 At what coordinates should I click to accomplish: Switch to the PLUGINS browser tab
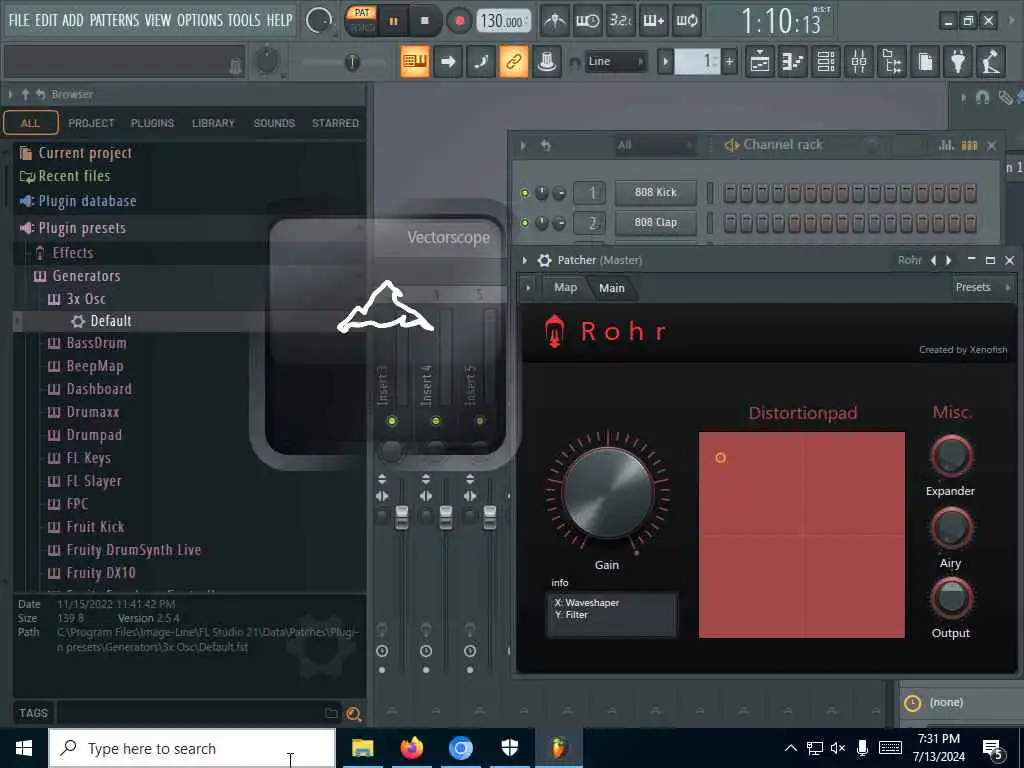pos(152,123)
